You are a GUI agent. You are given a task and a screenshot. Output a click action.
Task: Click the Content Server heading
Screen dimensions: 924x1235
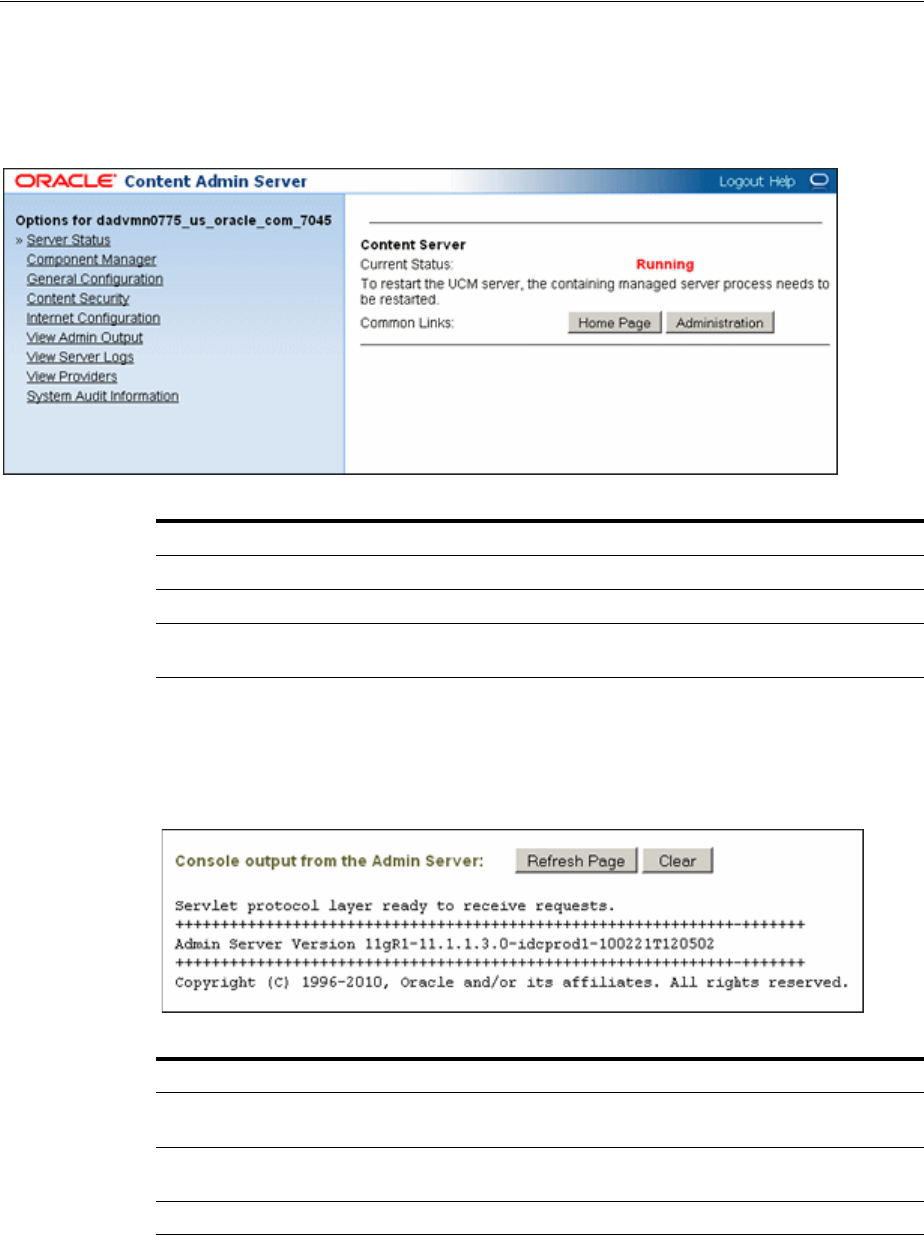(x=413, y=244)
